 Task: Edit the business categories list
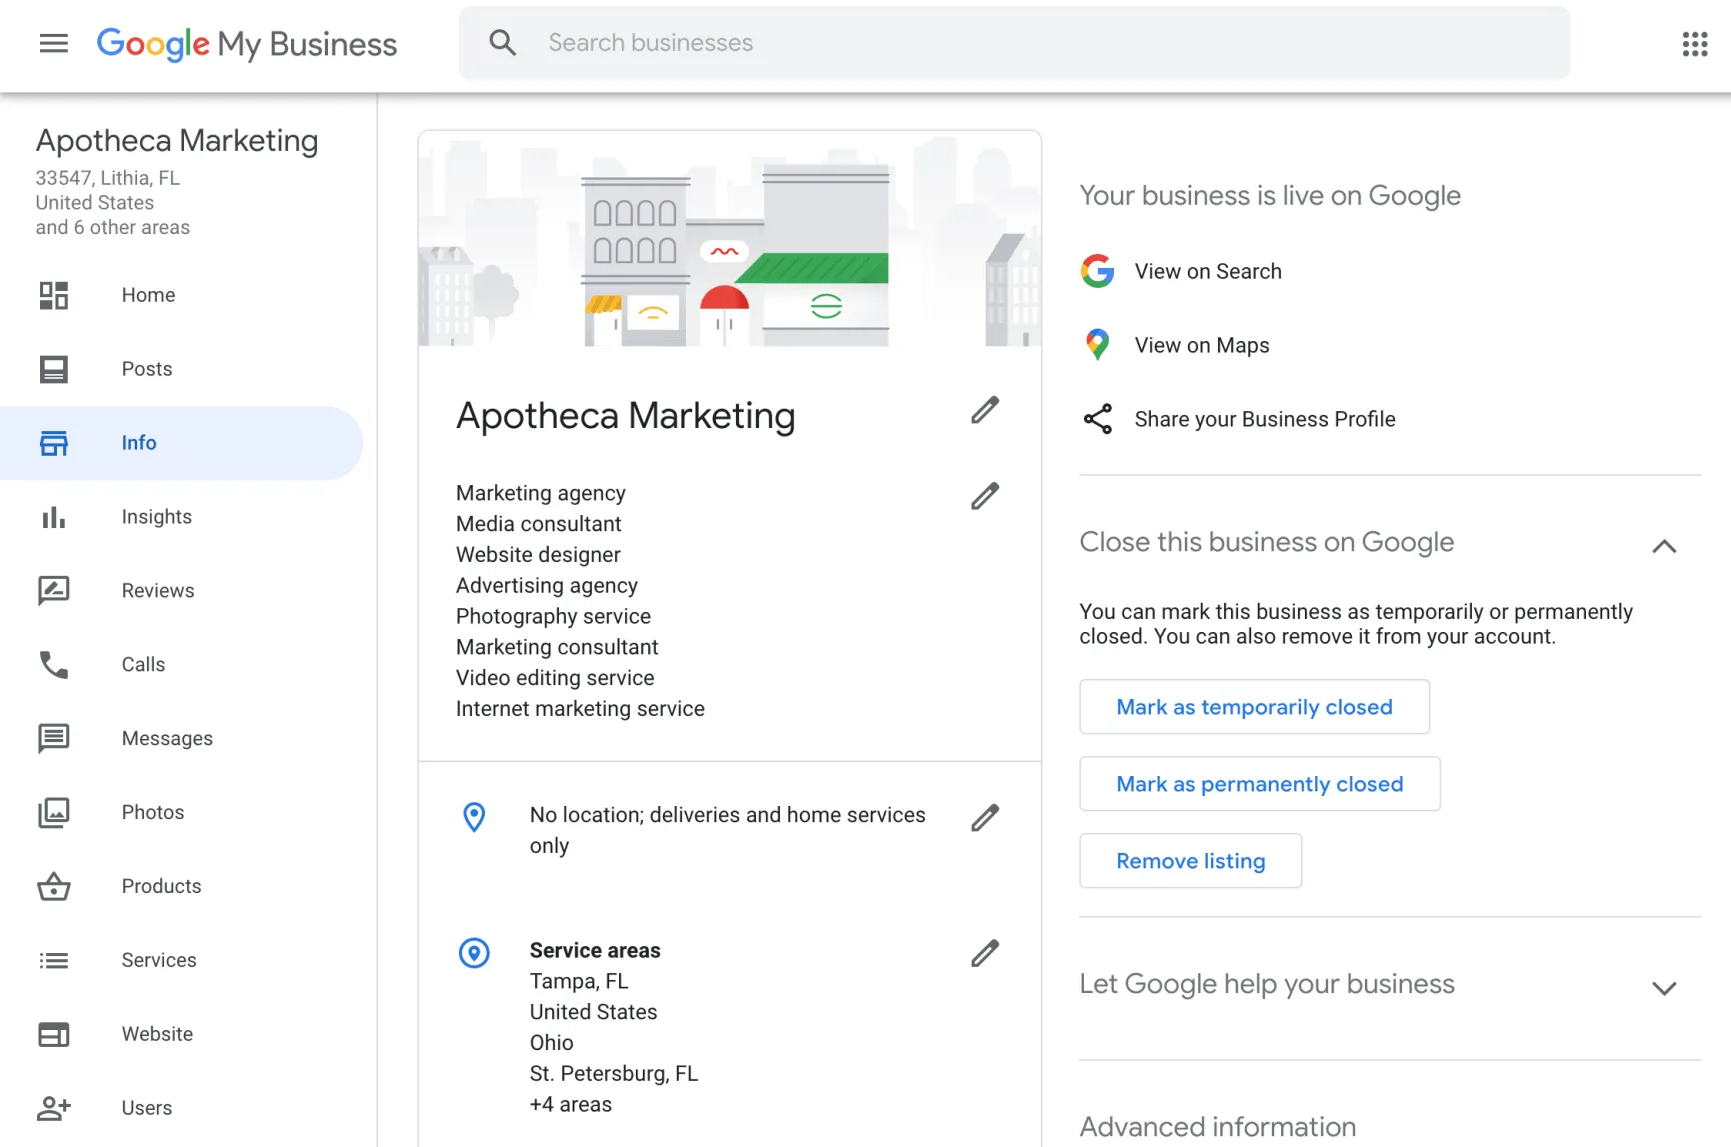pos(985,496)
